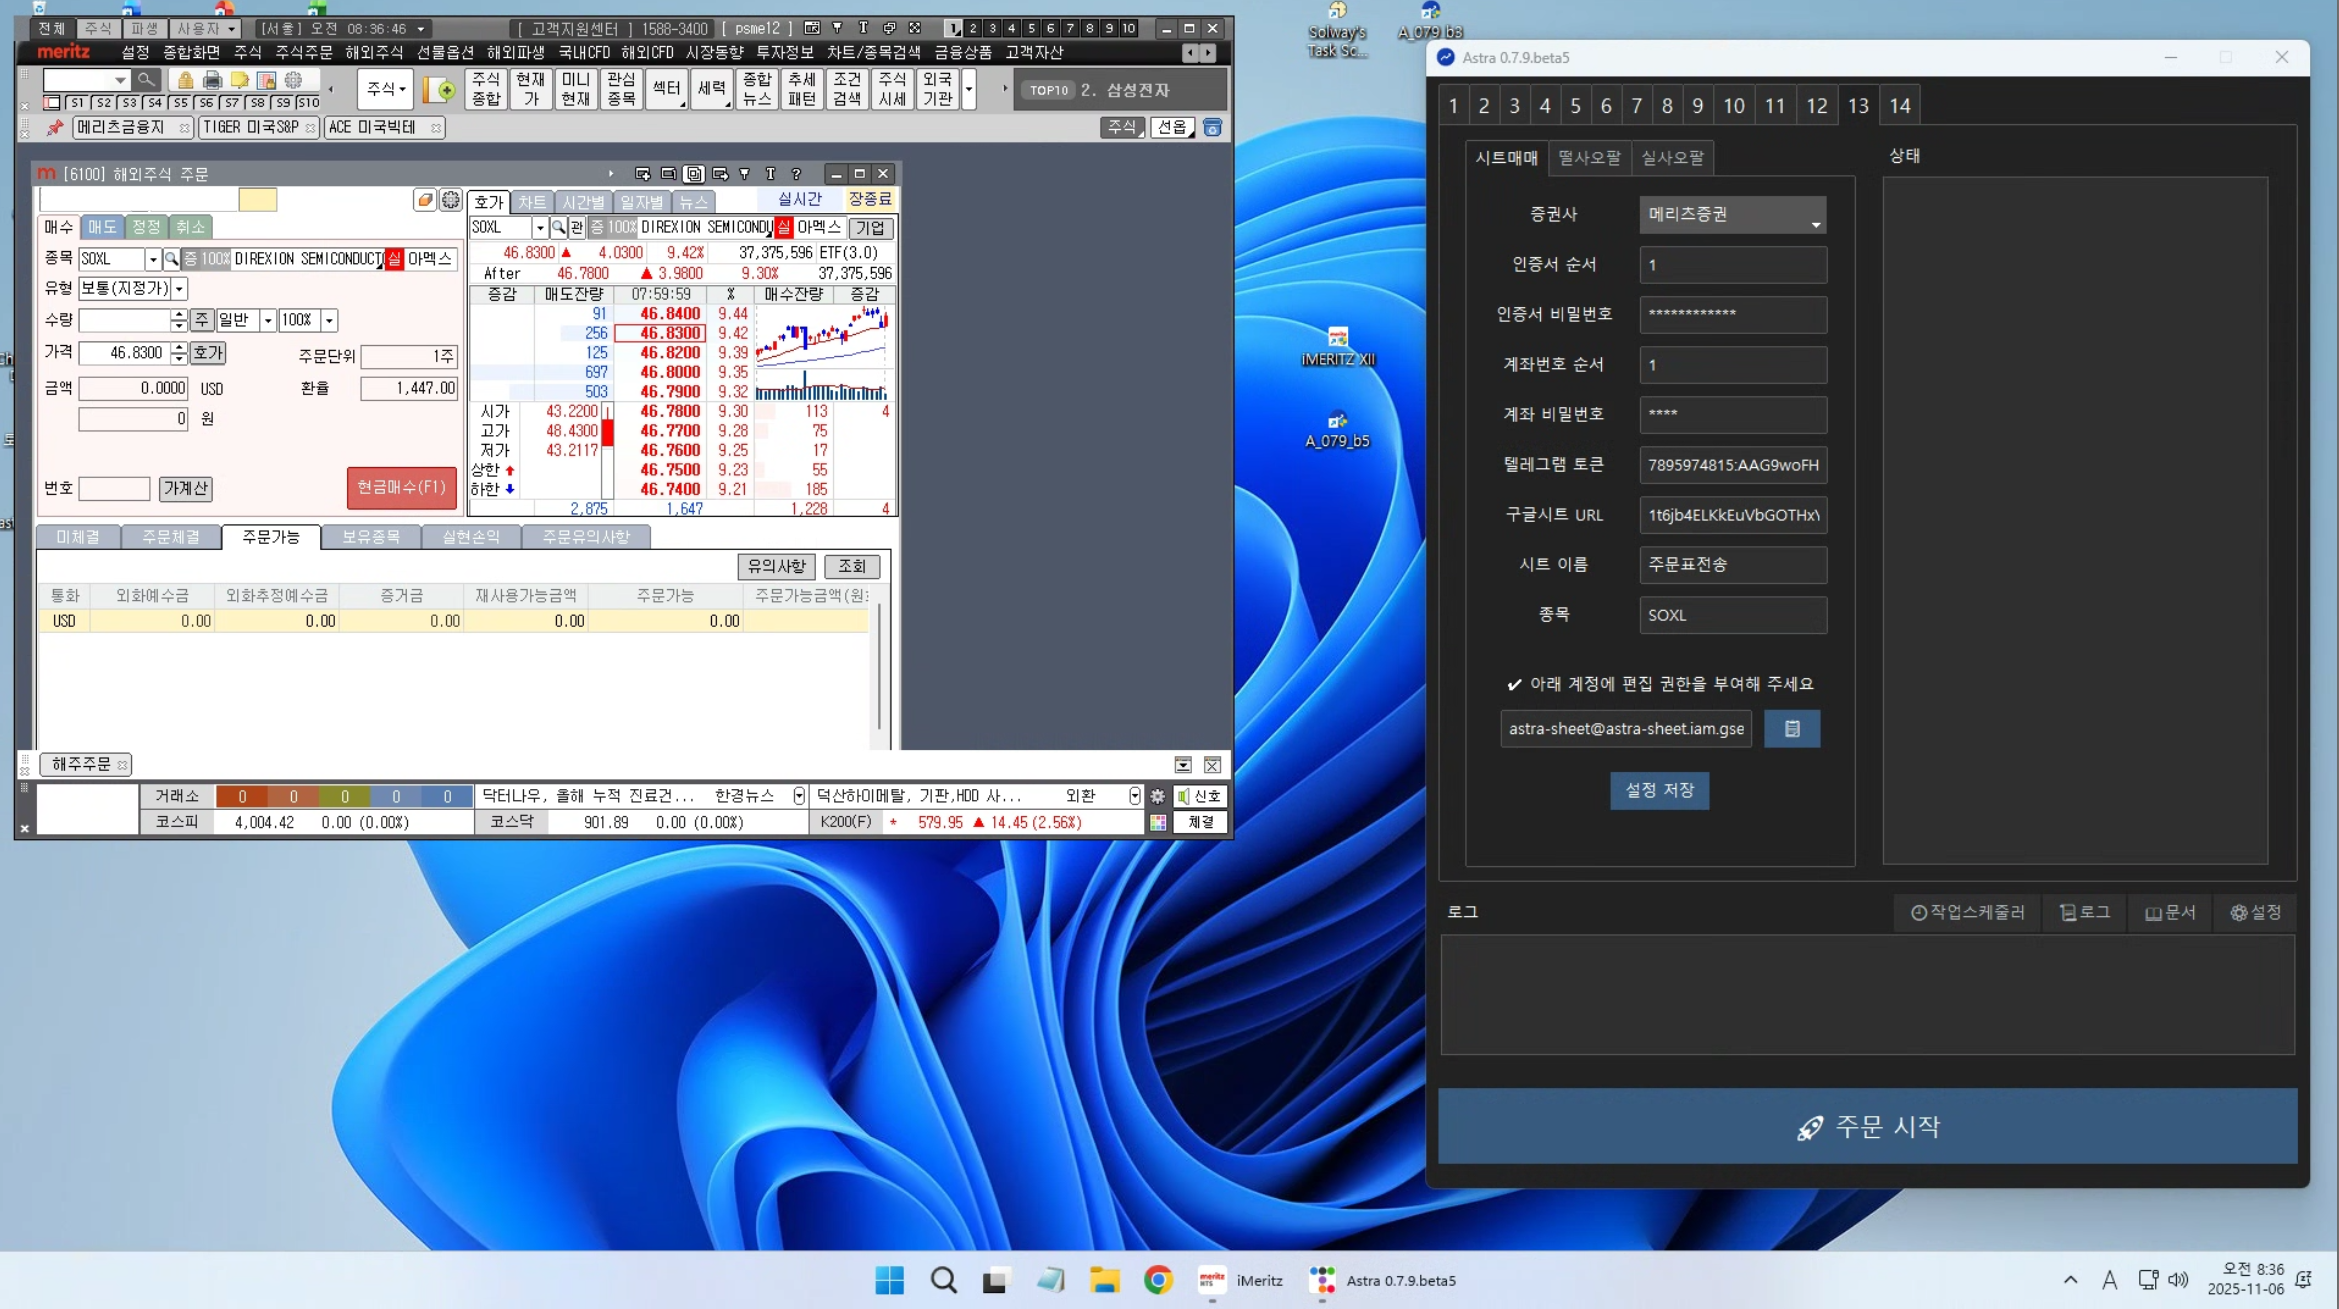The image size is (2339, 1309).
Task: Open the 해외주식 menu in Meritz menu bar
Action: pos(373,52)
